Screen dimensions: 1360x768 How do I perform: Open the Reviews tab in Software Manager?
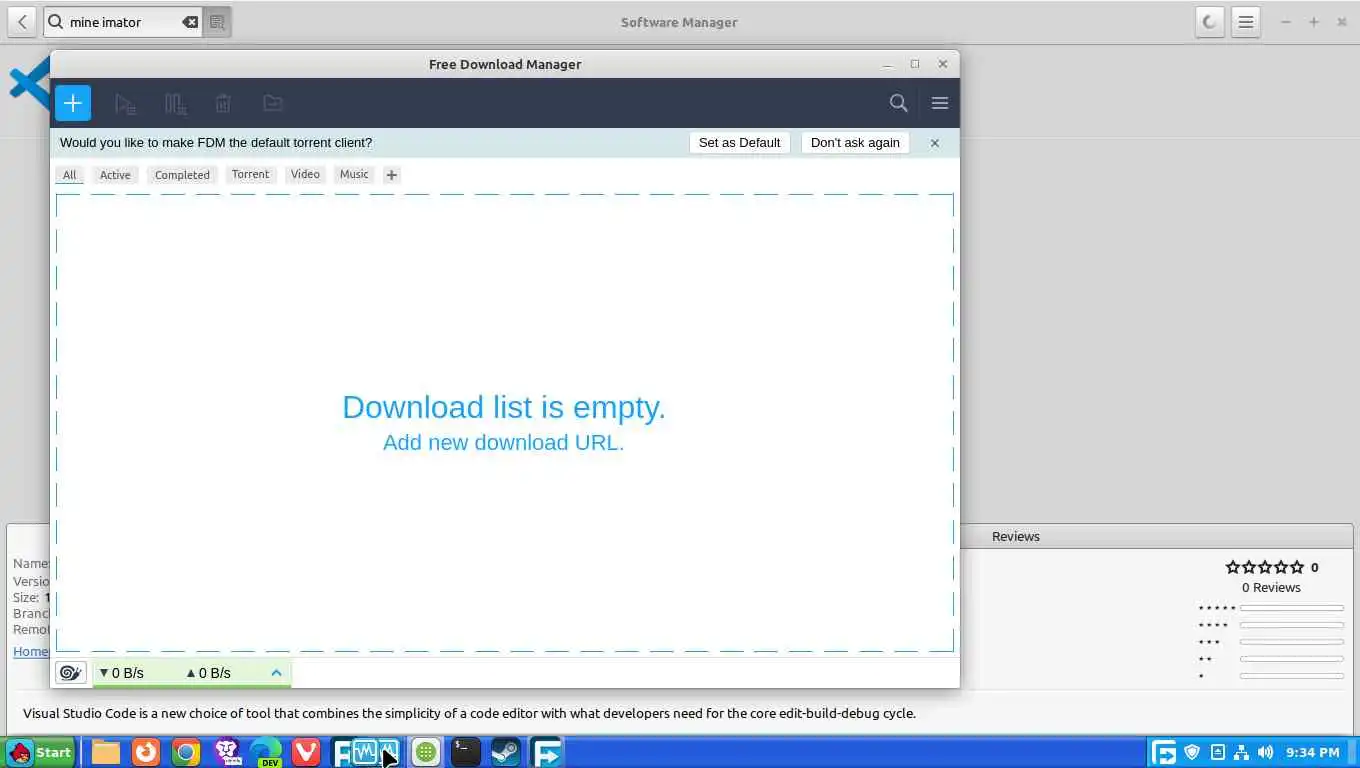1015,536
